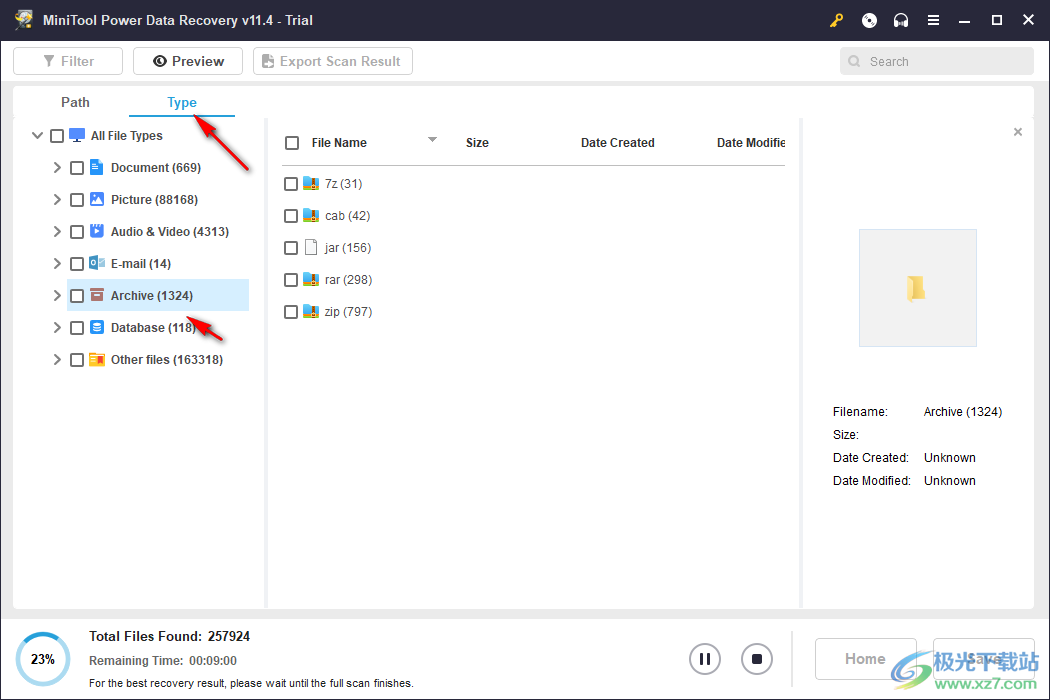
Task: Select the Picture (88168) label
Action: pos(154,200)
